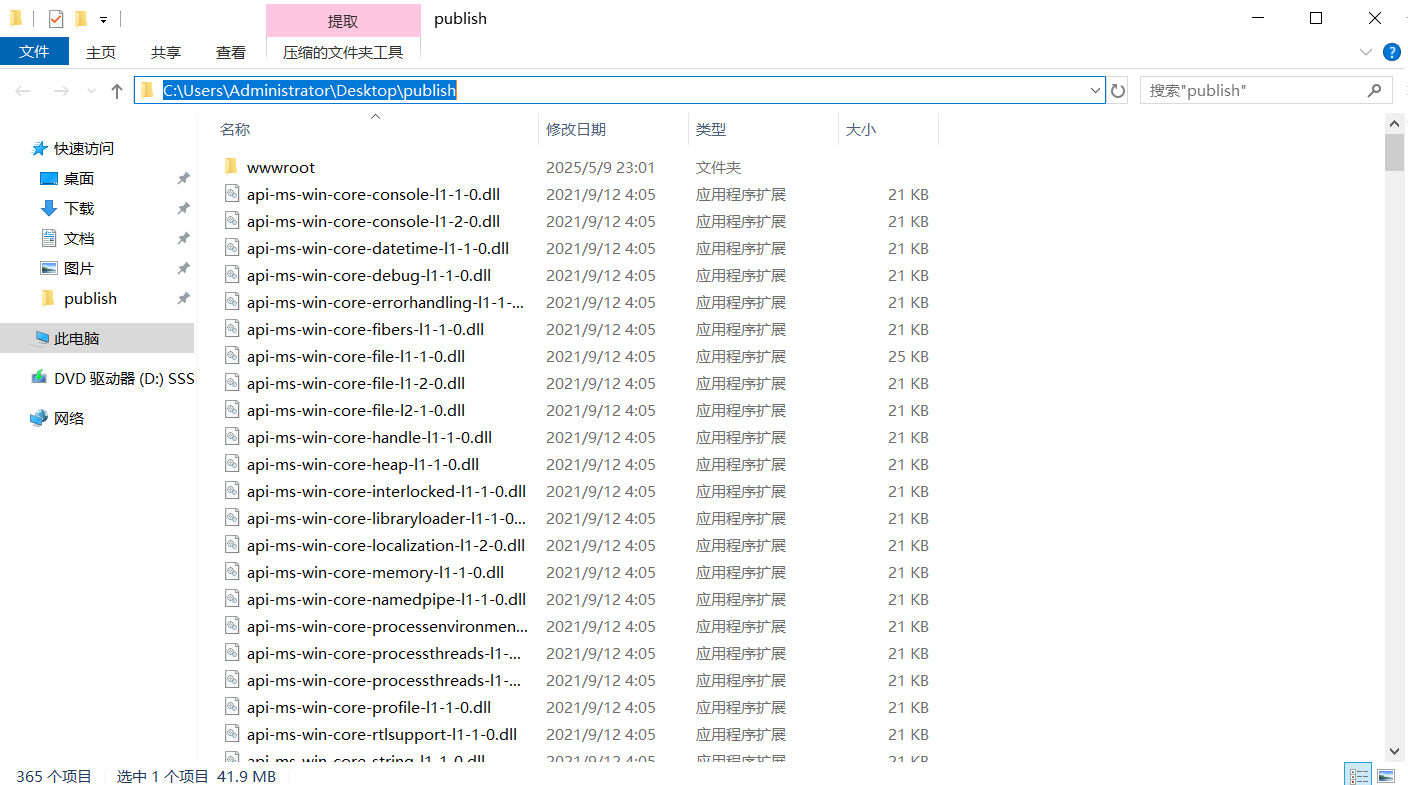Switch to the 查看 ribbon tab

(x=231, y=52)
